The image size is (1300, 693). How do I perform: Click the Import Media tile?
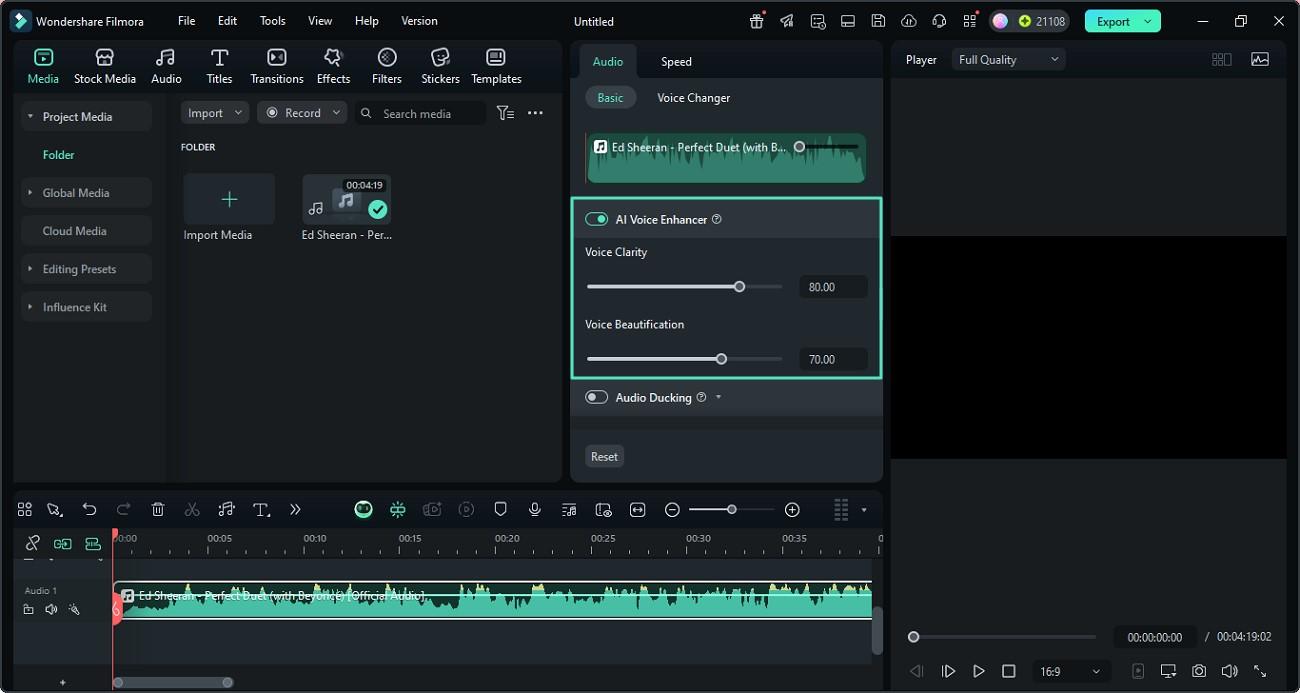[229, 199]
